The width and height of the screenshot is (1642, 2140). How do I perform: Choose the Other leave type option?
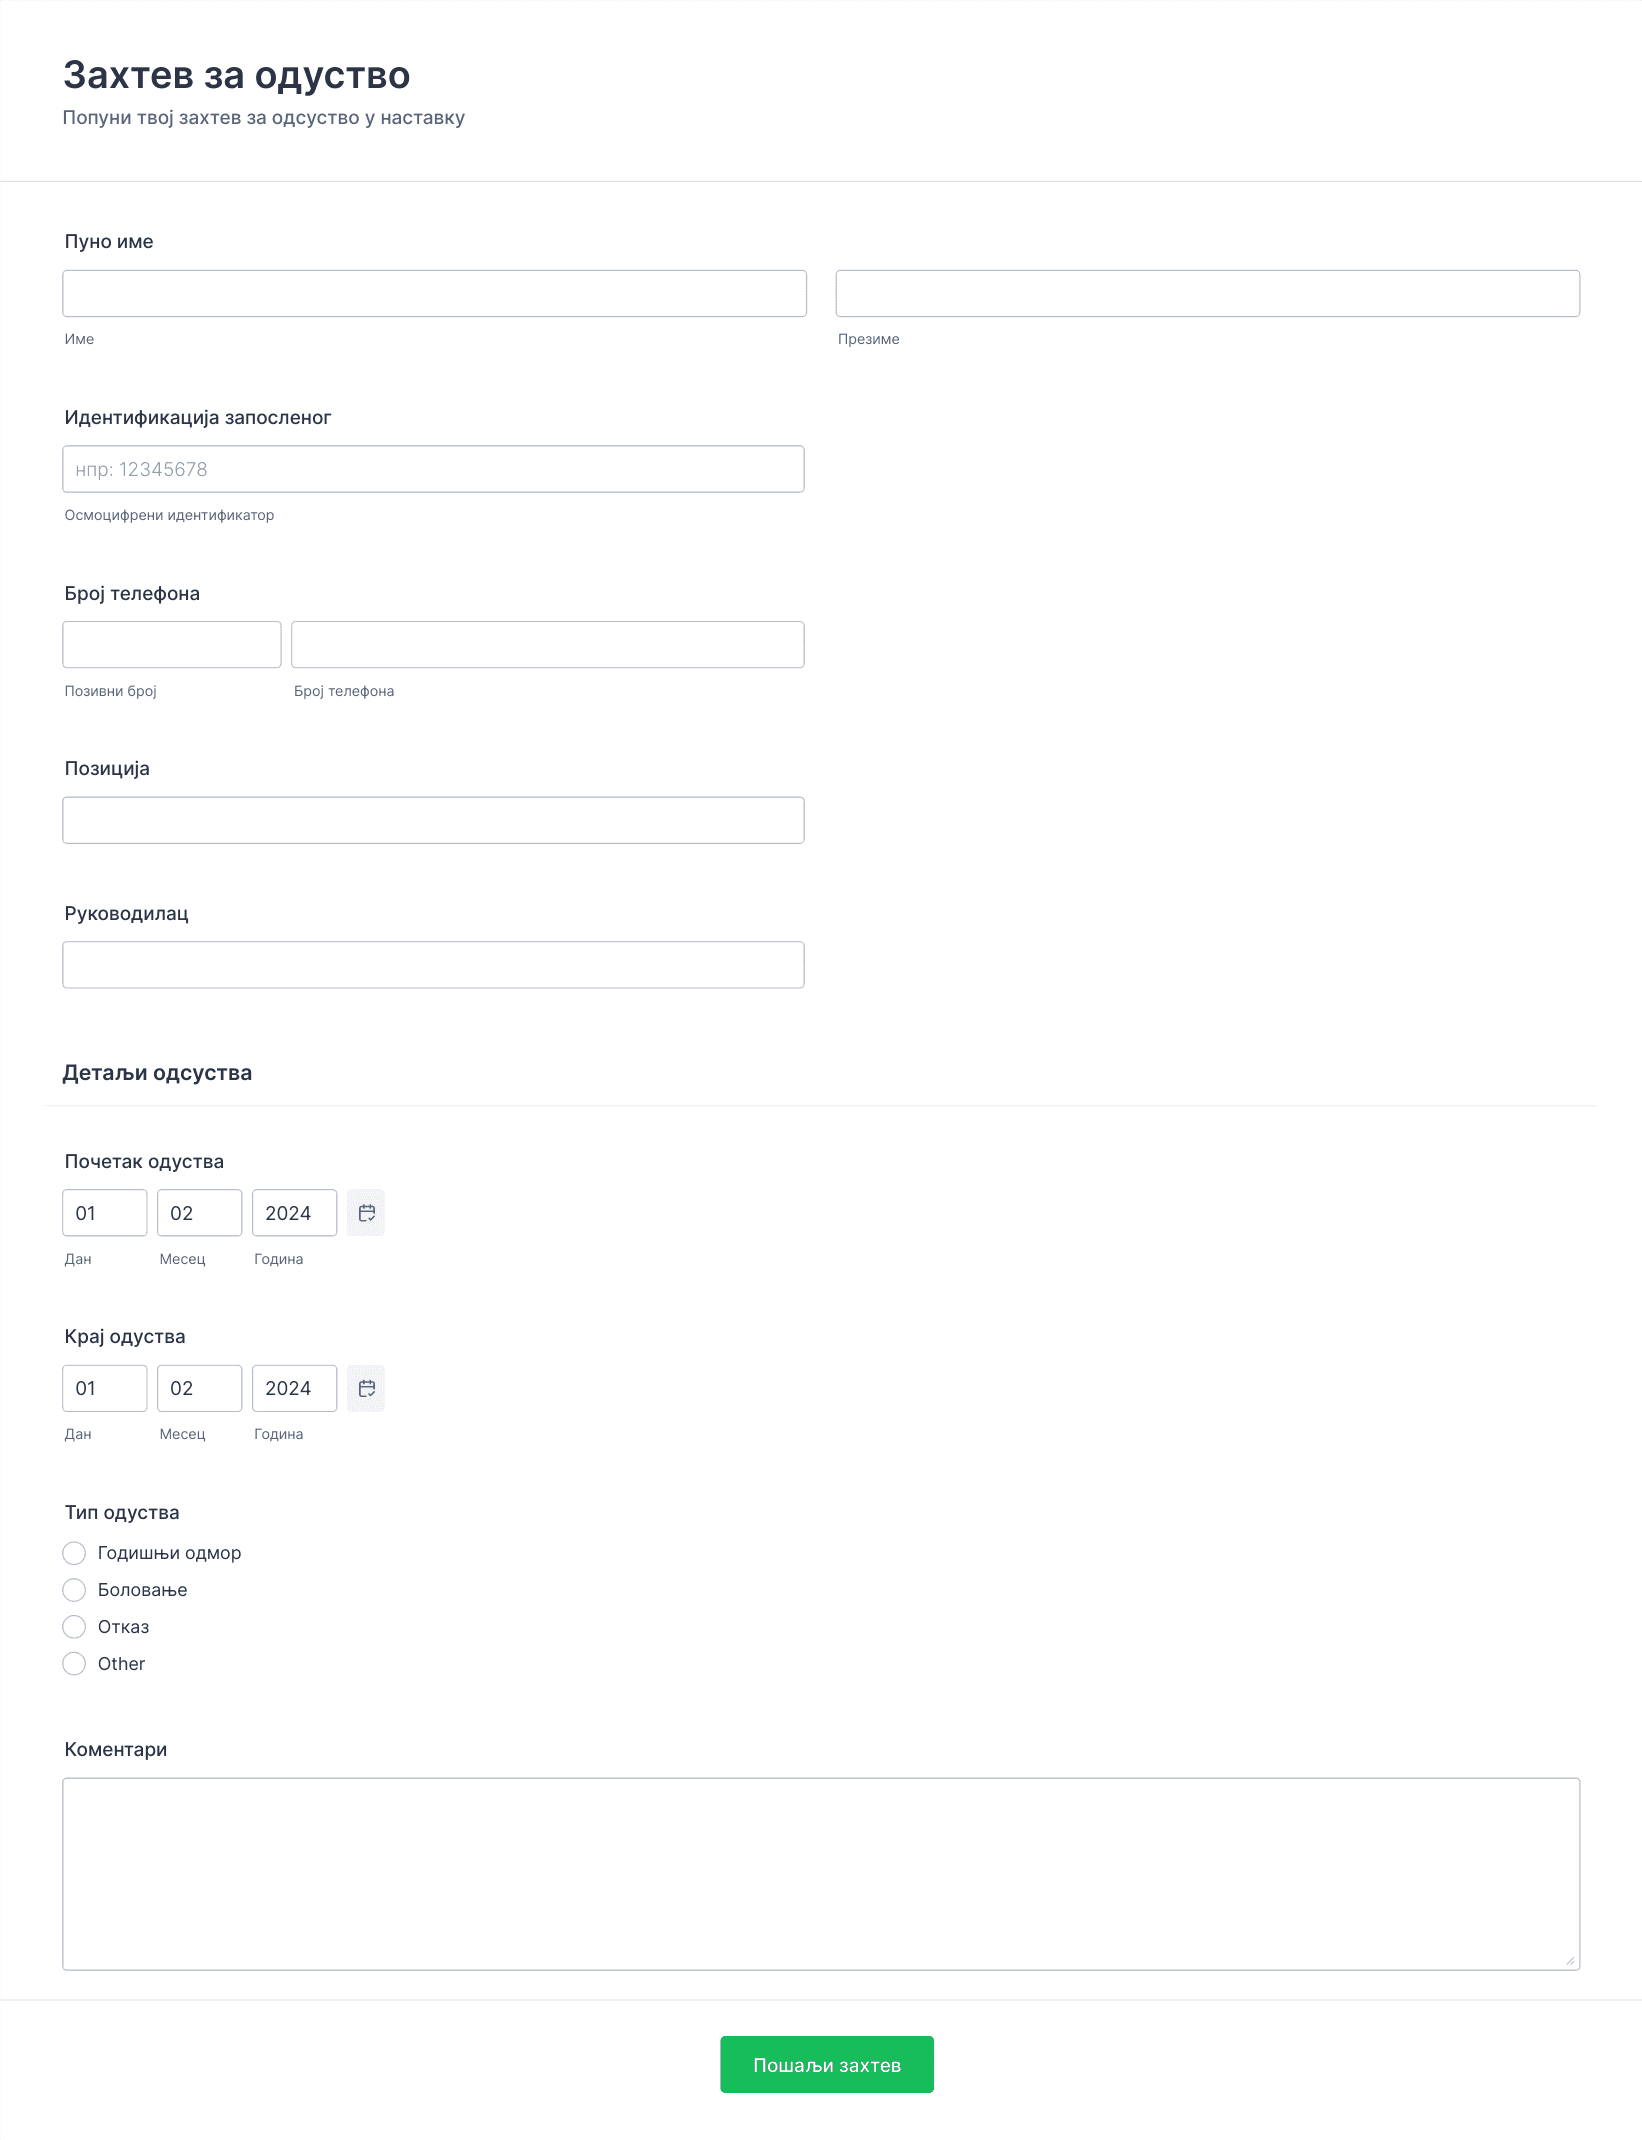[74, 1664]
